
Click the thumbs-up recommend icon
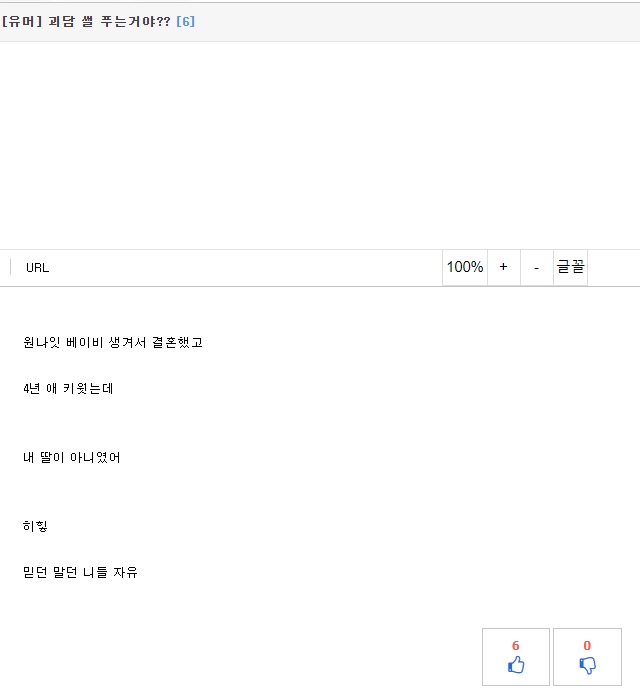click(x=516, y=665)
